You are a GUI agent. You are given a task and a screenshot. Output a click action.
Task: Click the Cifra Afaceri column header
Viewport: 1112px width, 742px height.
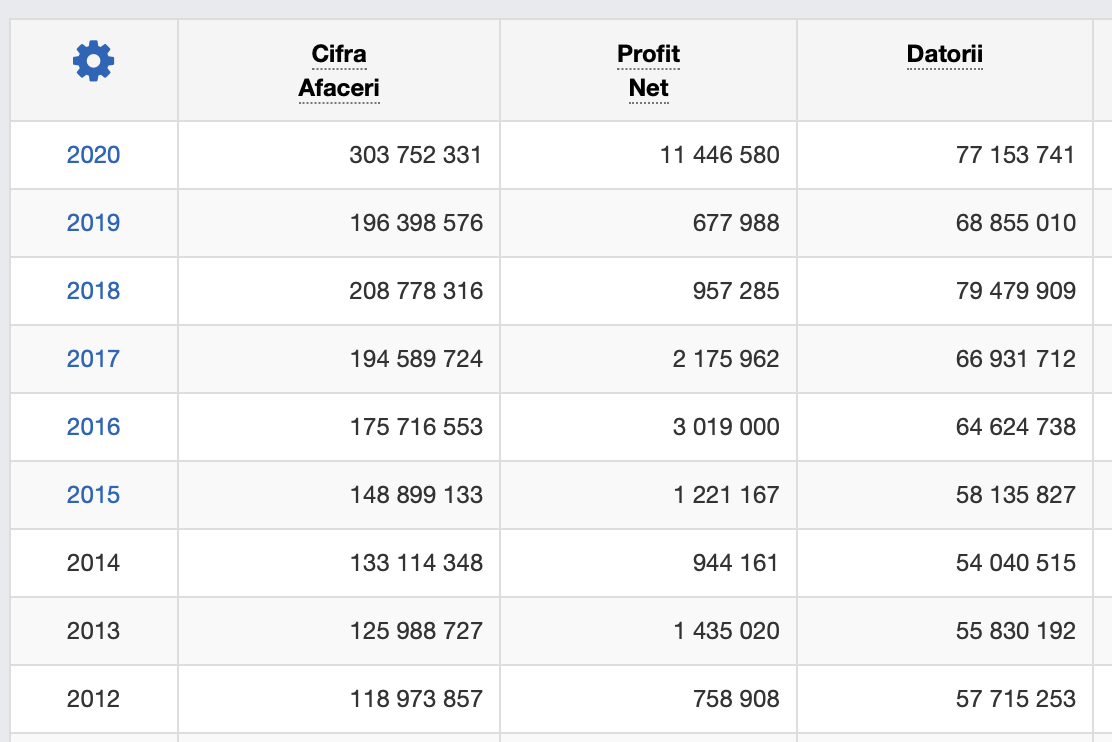tap(339, 70)
